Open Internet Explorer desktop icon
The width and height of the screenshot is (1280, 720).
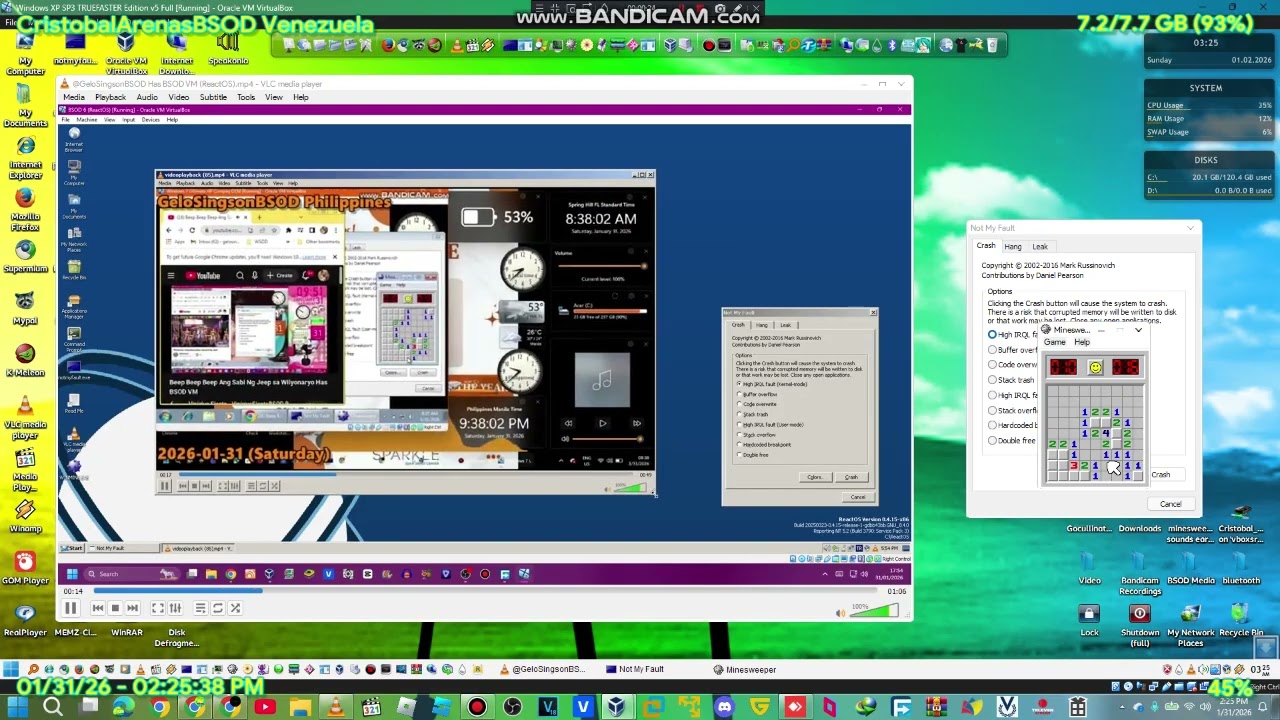25,158
